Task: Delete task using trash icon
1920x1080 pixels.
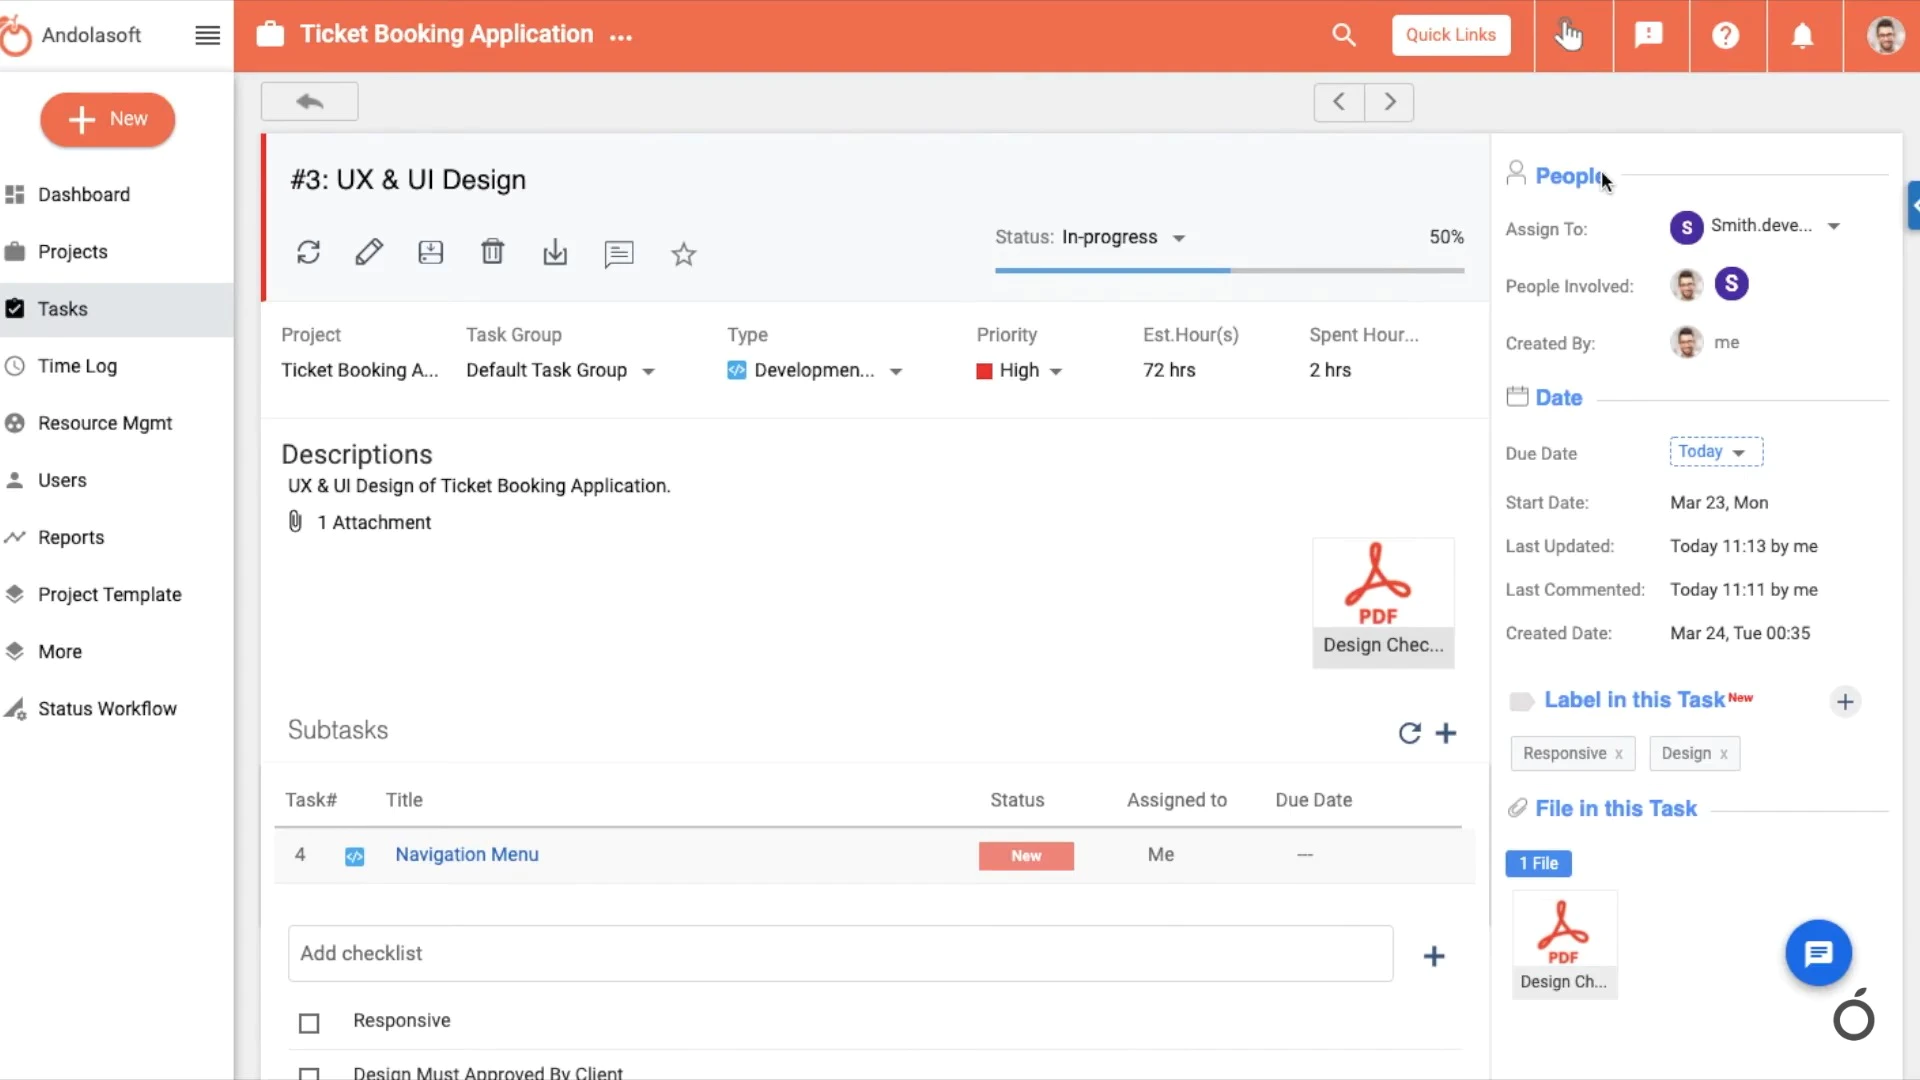Action: [492, 252]
